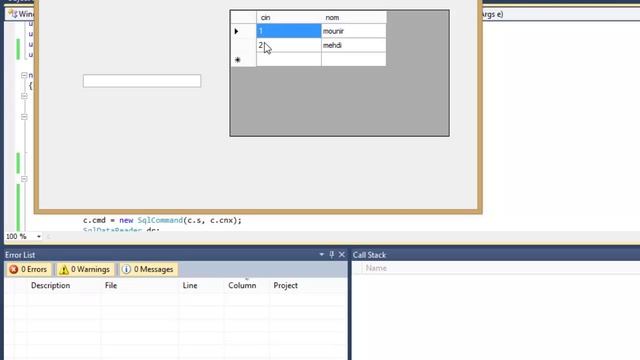Click the empty nom cell in new row
The height and width of the screenshot is (360, 640).
point(353,60)
